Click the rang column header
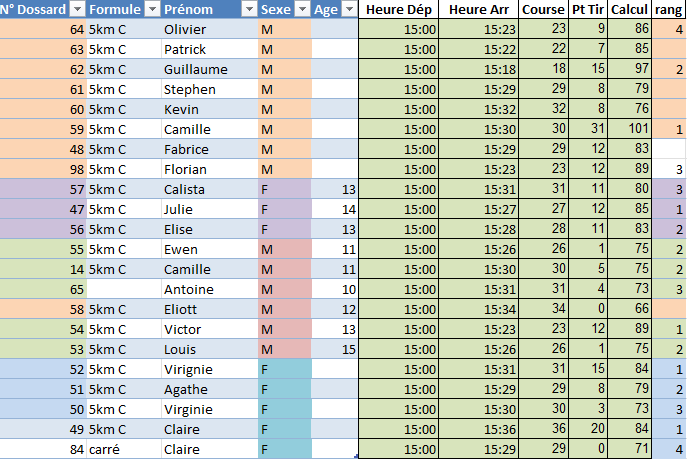The height and width of the screenshot is (459, 687). pyautogui.click(x=669, y=10)
